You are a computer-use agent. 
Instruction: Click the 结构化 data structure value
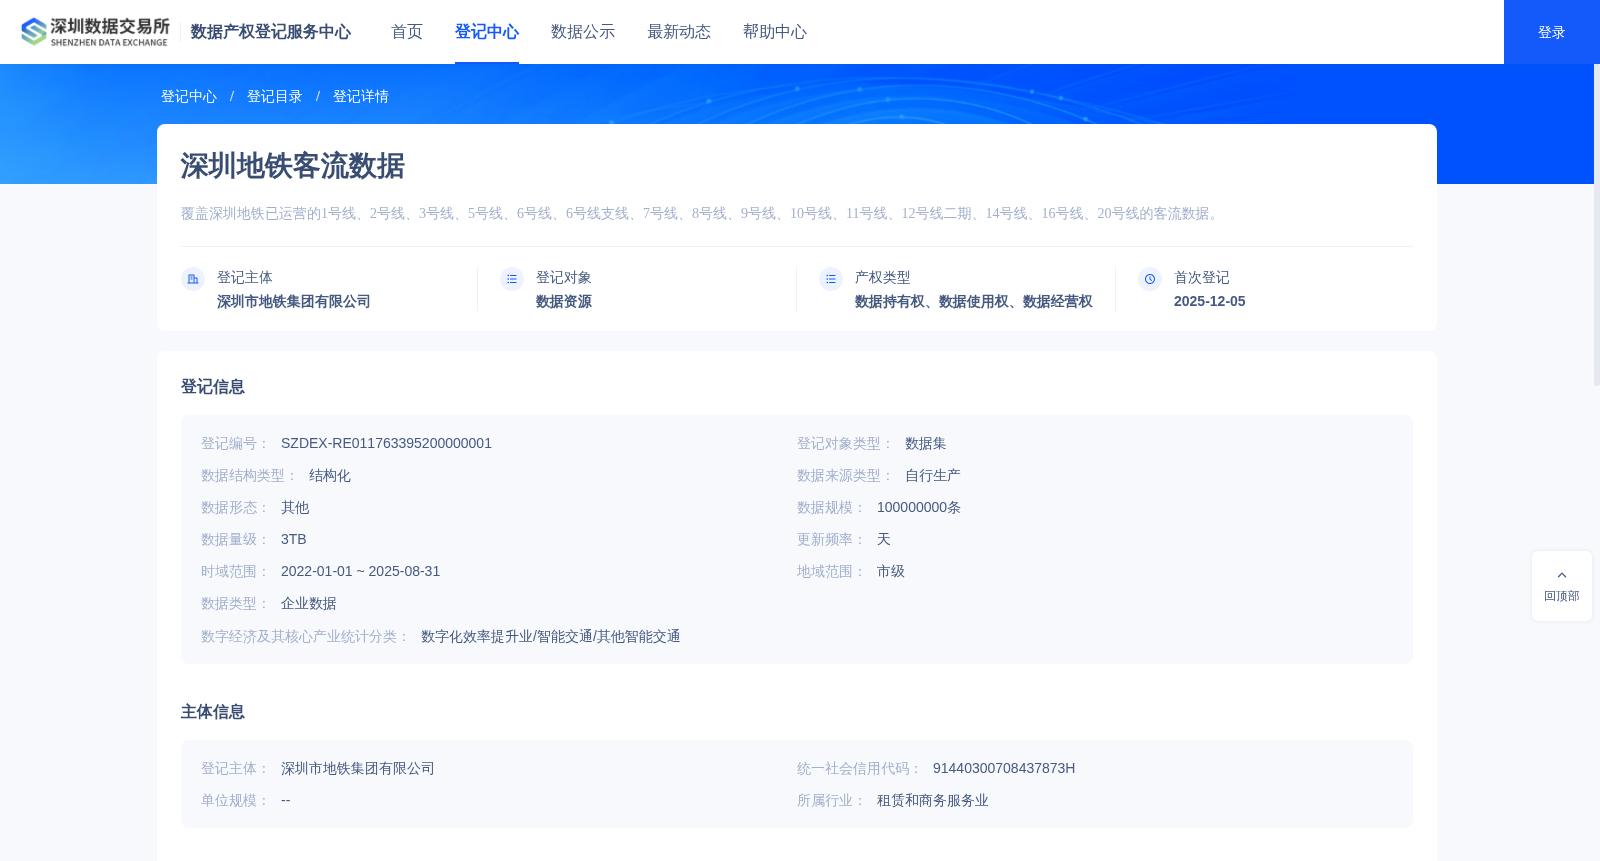330,475
